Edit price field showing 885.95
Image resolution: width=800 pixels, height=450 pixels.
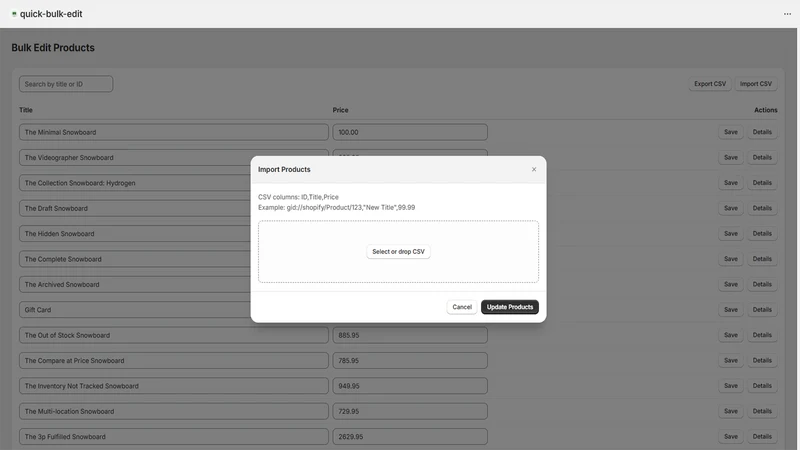click(x=410, y=335)
